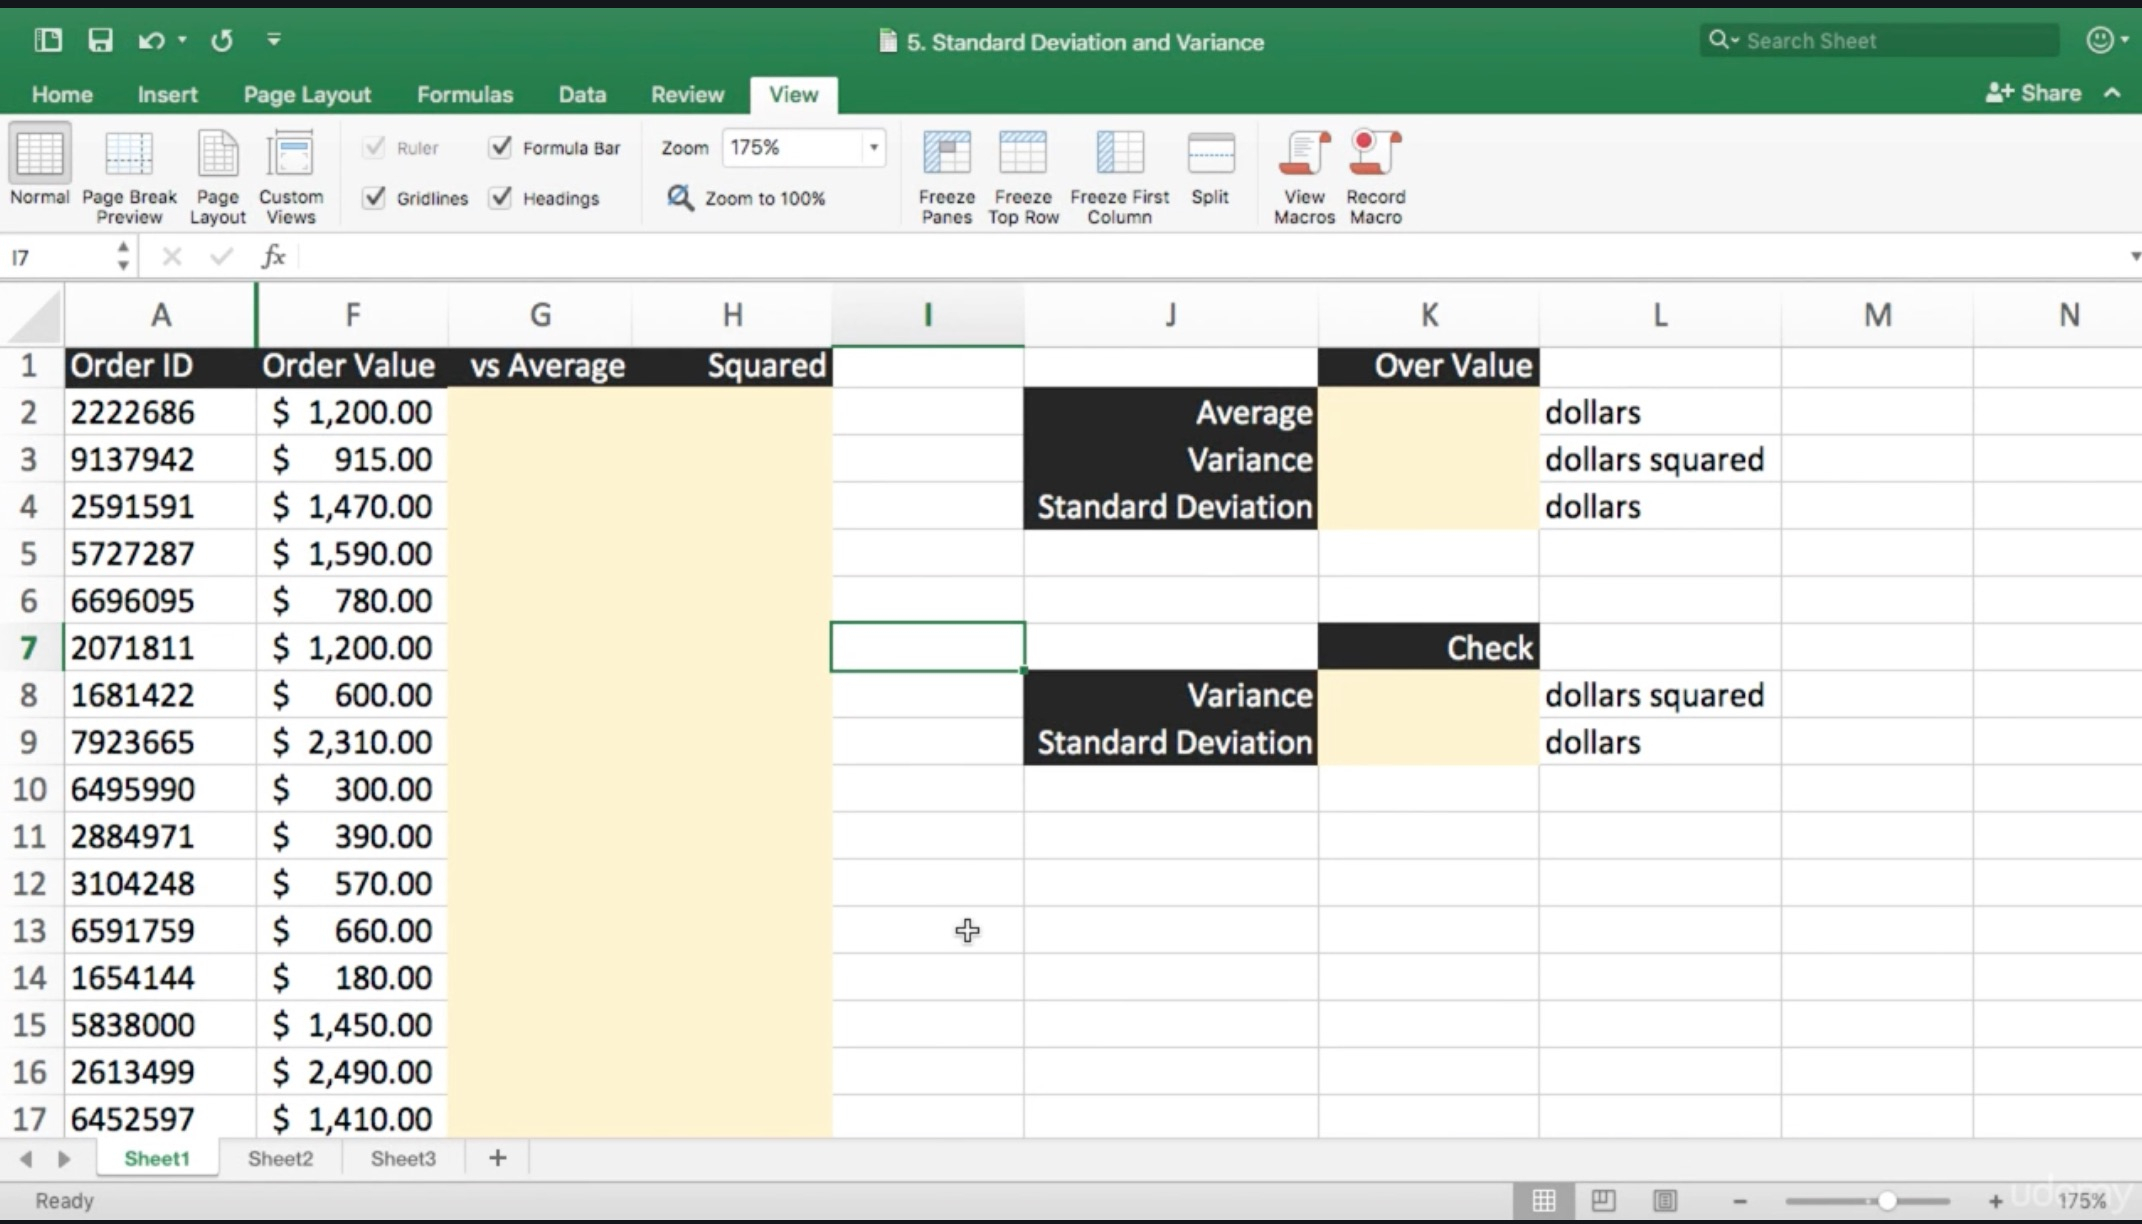2142x1224 pixels.
Task: Click the Zoom to 100% button
Action: click(x=749, y=197)
